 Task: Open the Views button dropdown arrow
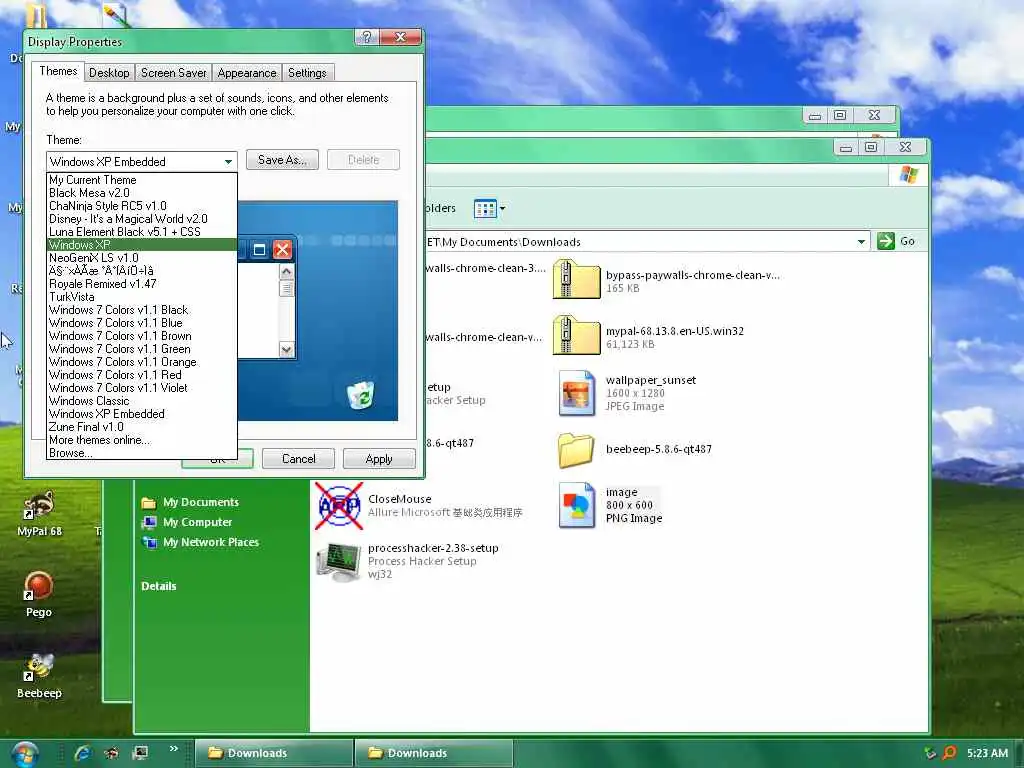click(502, 209)
